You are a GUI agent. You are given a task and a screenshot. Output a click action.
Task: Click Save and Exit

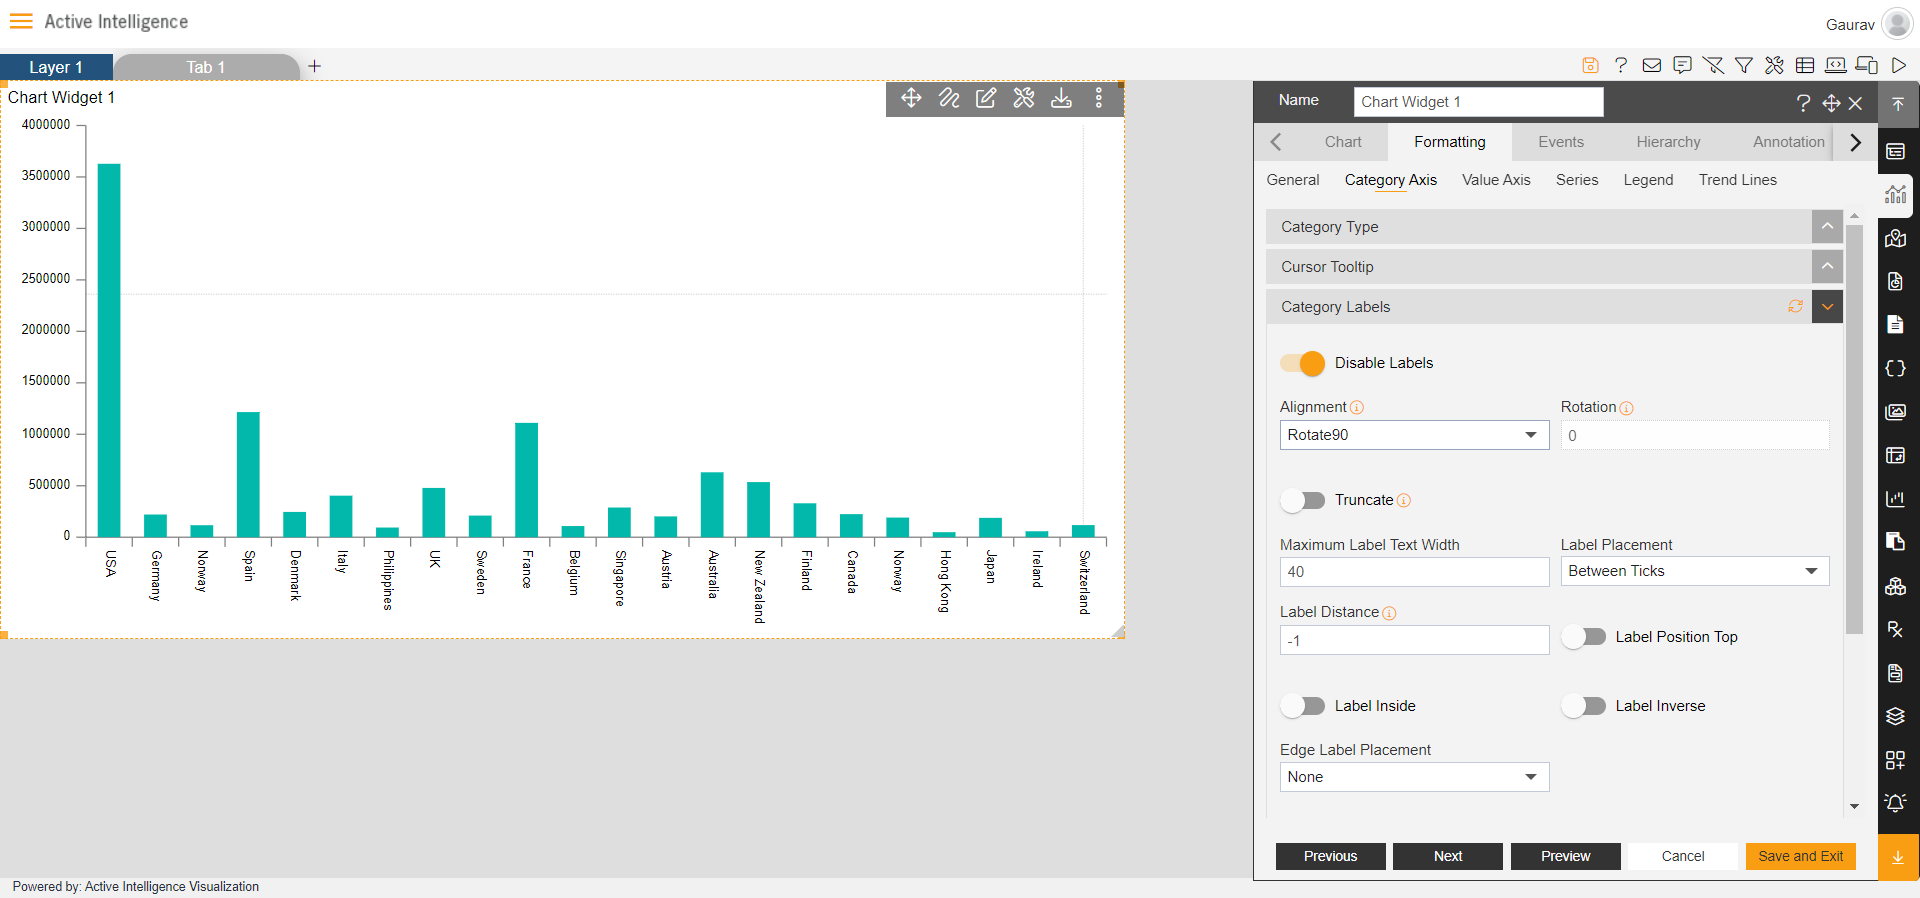(1800, 856)
